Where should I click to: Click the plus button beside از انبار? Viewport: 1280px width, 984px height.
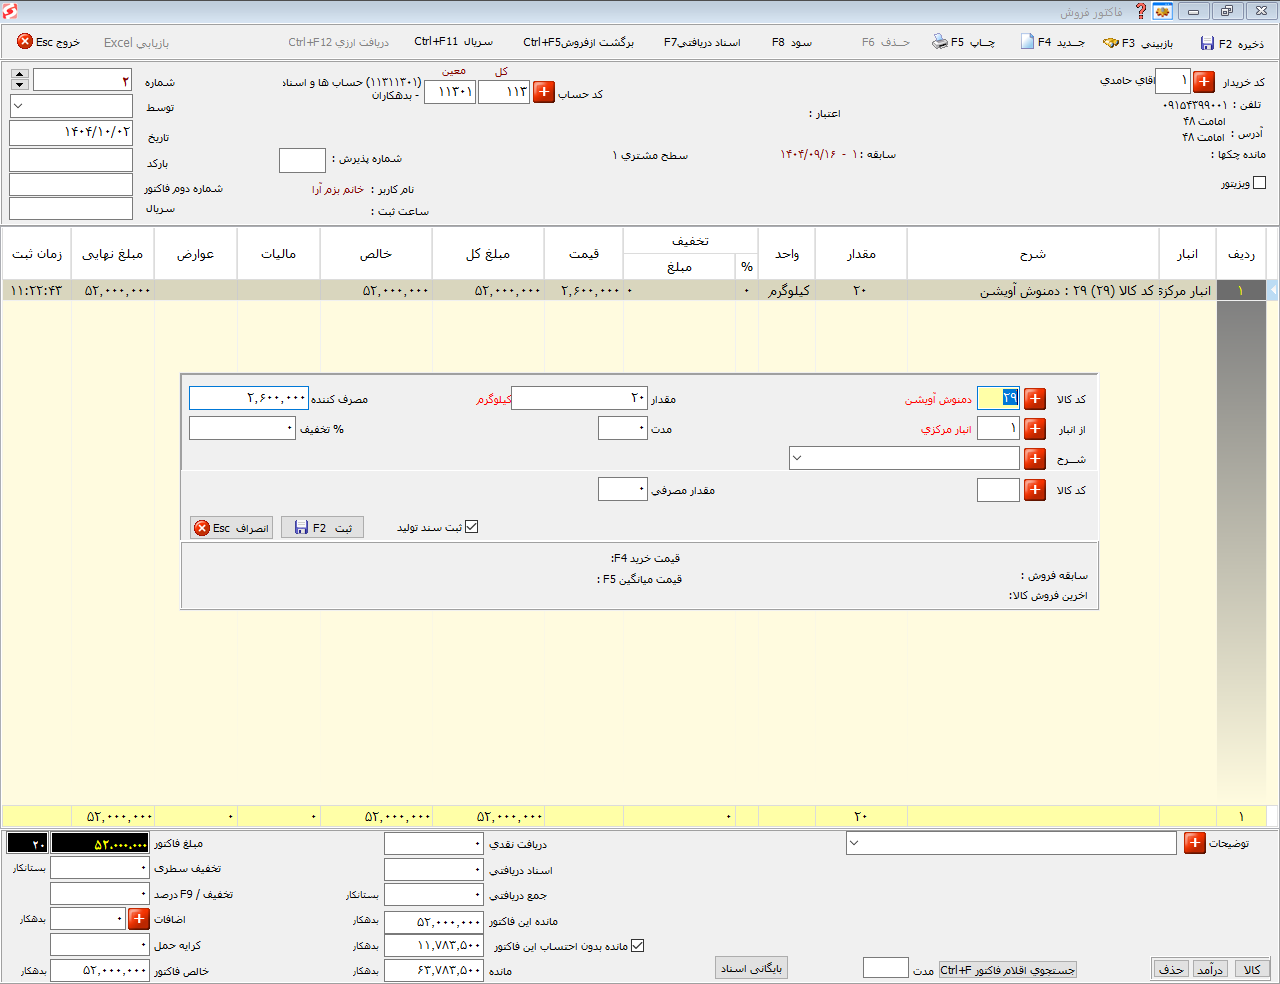pos(1035,428)
